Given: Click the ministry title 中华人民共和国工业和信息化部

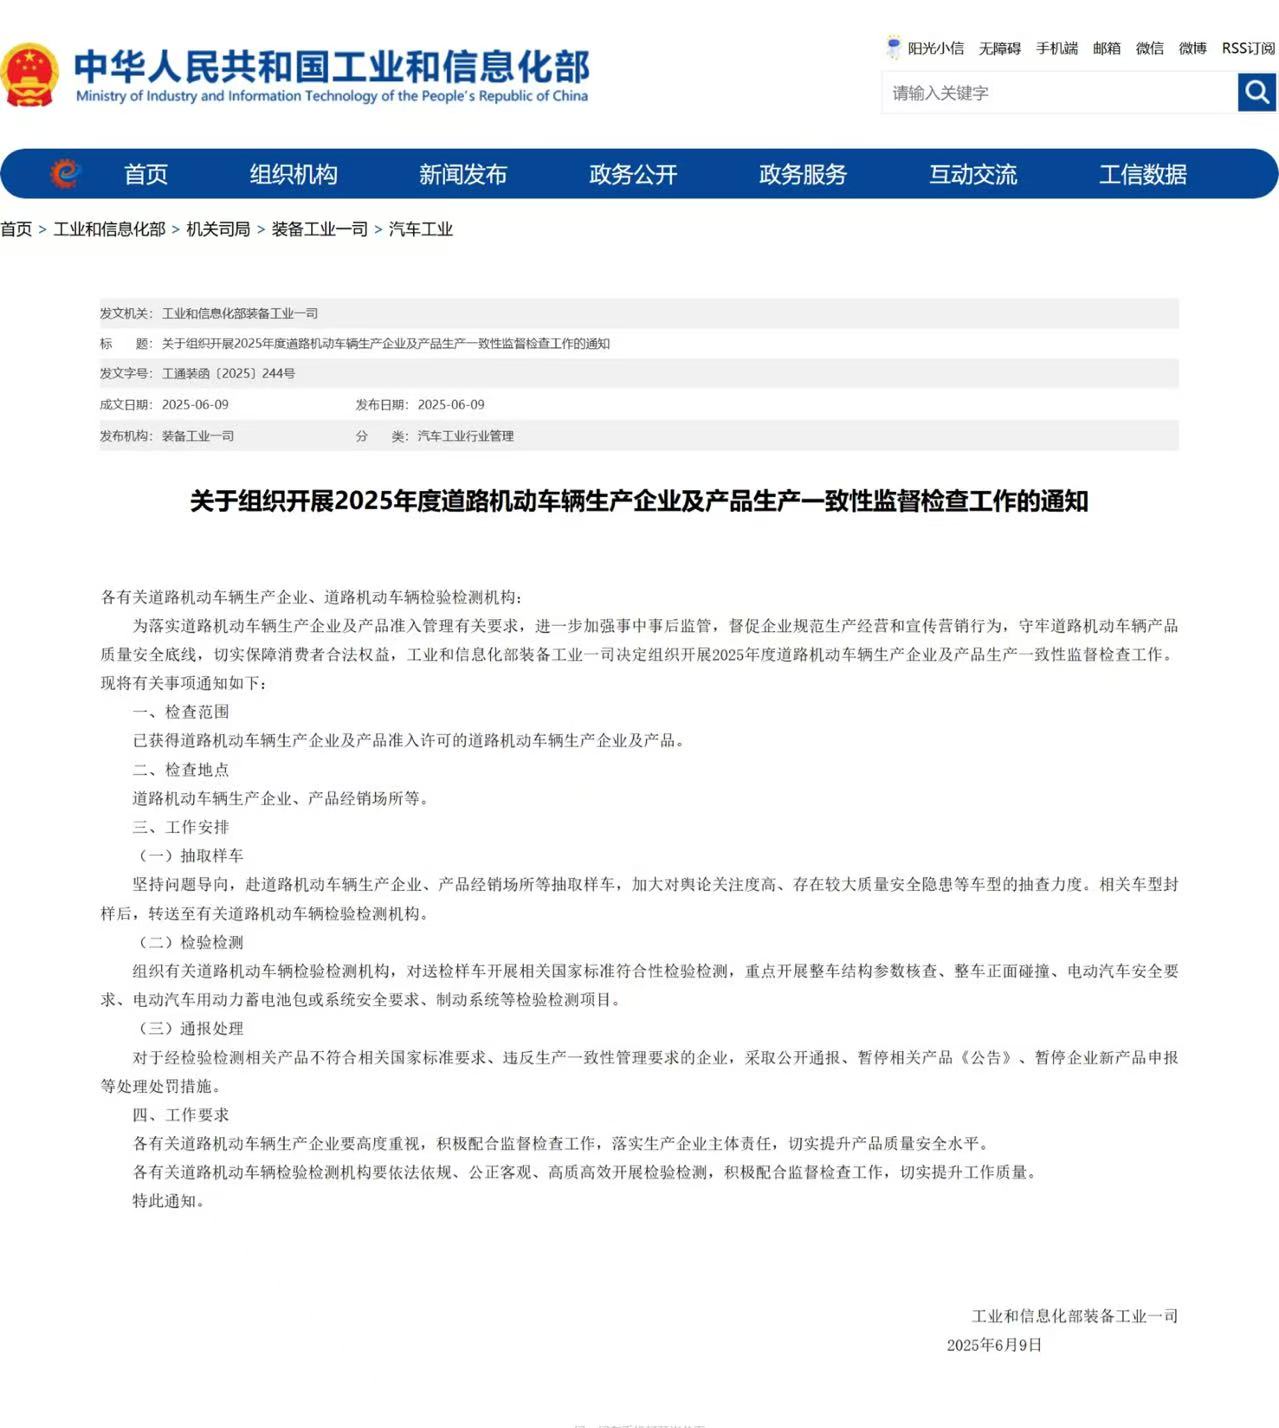Looking at the screenshot, I should coord(332,66).
